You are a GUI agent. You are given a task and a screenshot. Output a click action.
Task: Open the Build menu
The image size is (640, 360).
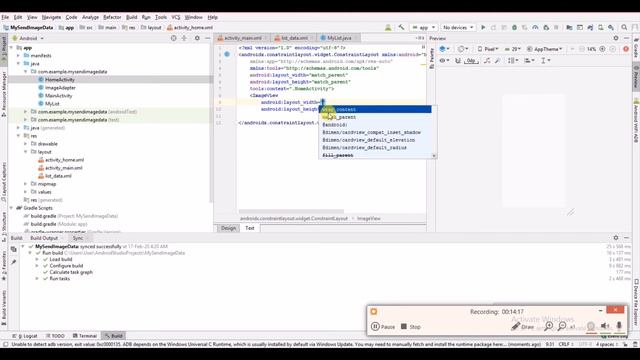pos(131,17)
